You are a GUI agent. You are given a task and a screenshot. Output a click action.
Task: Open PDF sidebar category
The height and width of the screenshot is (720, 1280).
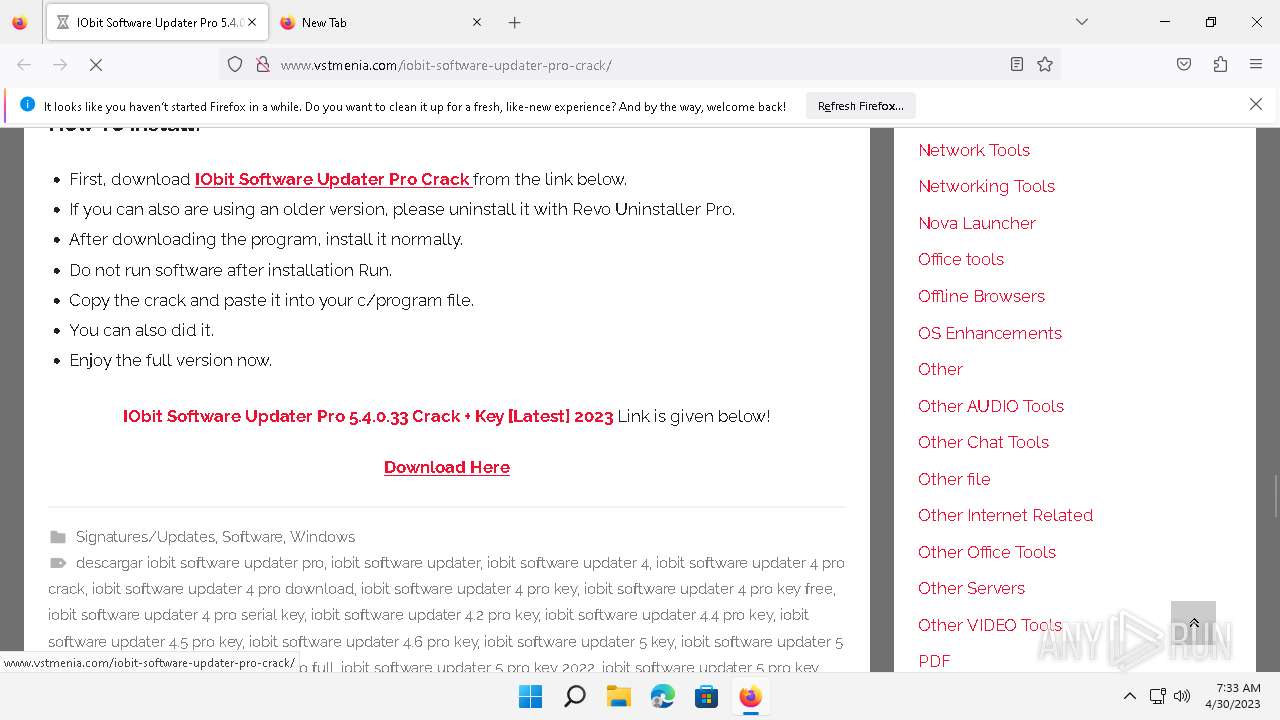[x=934, y=661]
